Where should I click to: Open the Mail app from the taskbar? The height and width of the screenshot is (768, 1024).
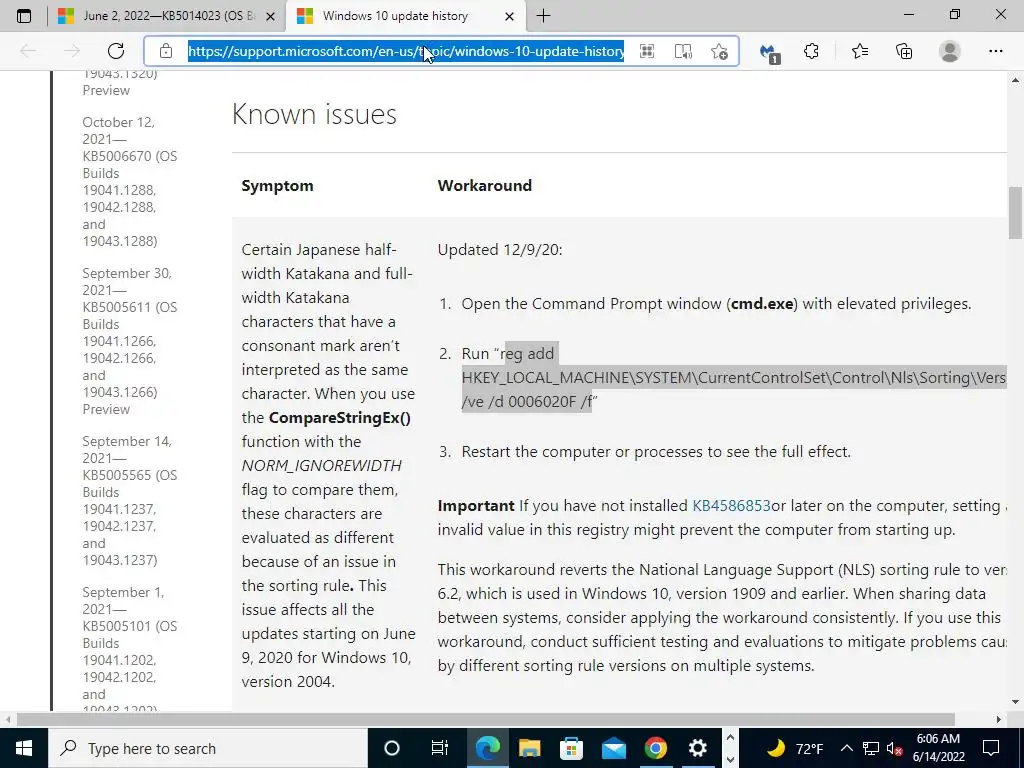click(x=614, y=748)
